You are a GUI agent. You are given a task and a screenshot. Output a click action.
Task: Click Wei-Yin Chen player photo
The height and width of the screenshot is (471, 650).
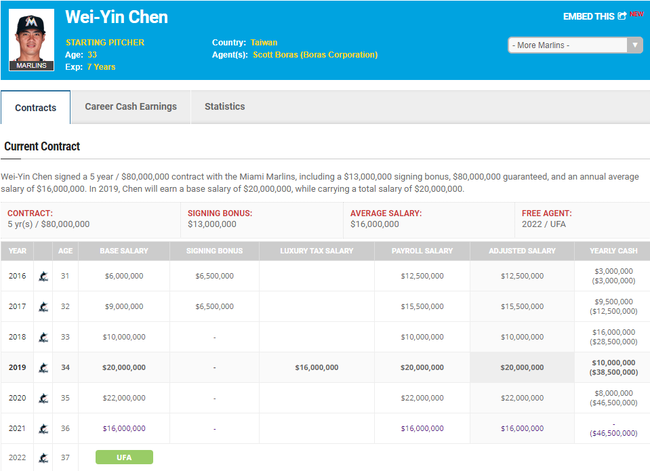click(x=32, y=40)
